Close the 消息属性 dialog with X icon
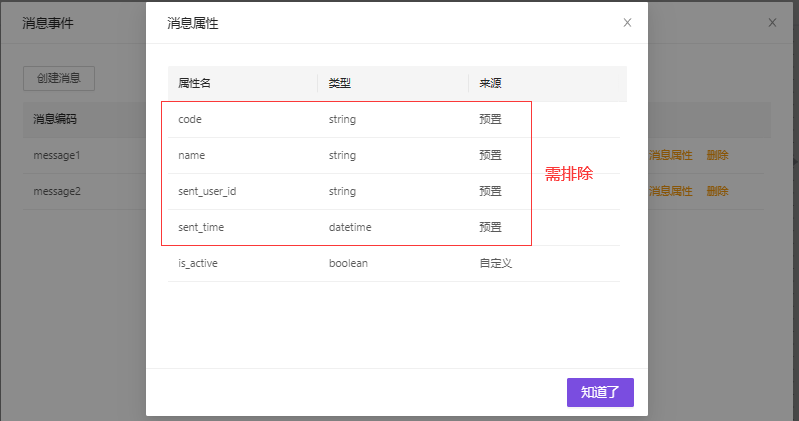This screenshot has height=421, width=799. click(627, 22)
